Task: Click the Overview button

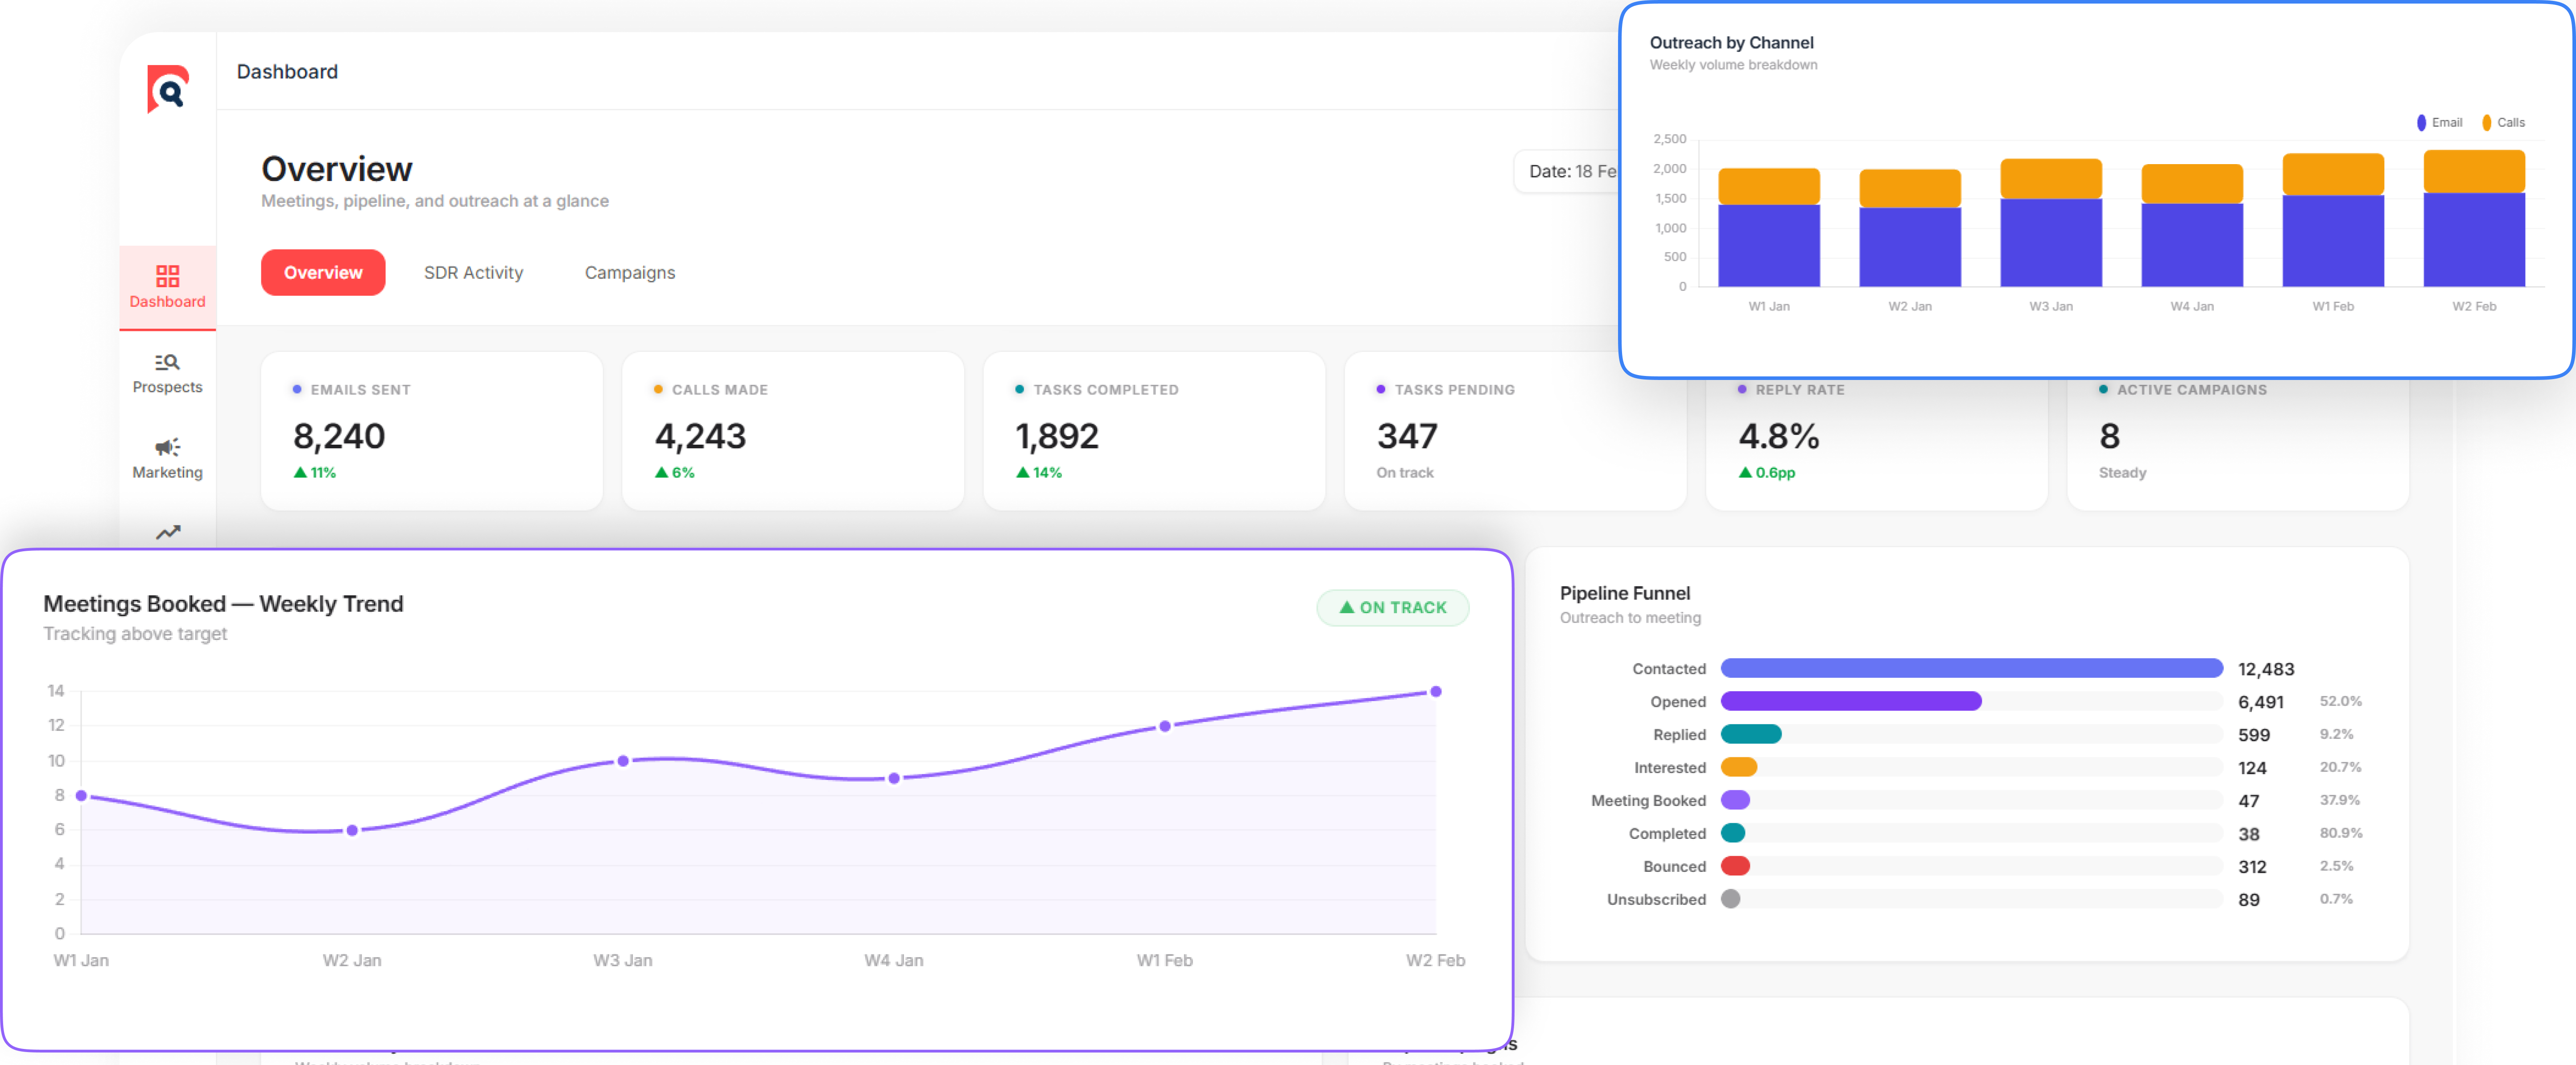Action: [x=322, y=272]
